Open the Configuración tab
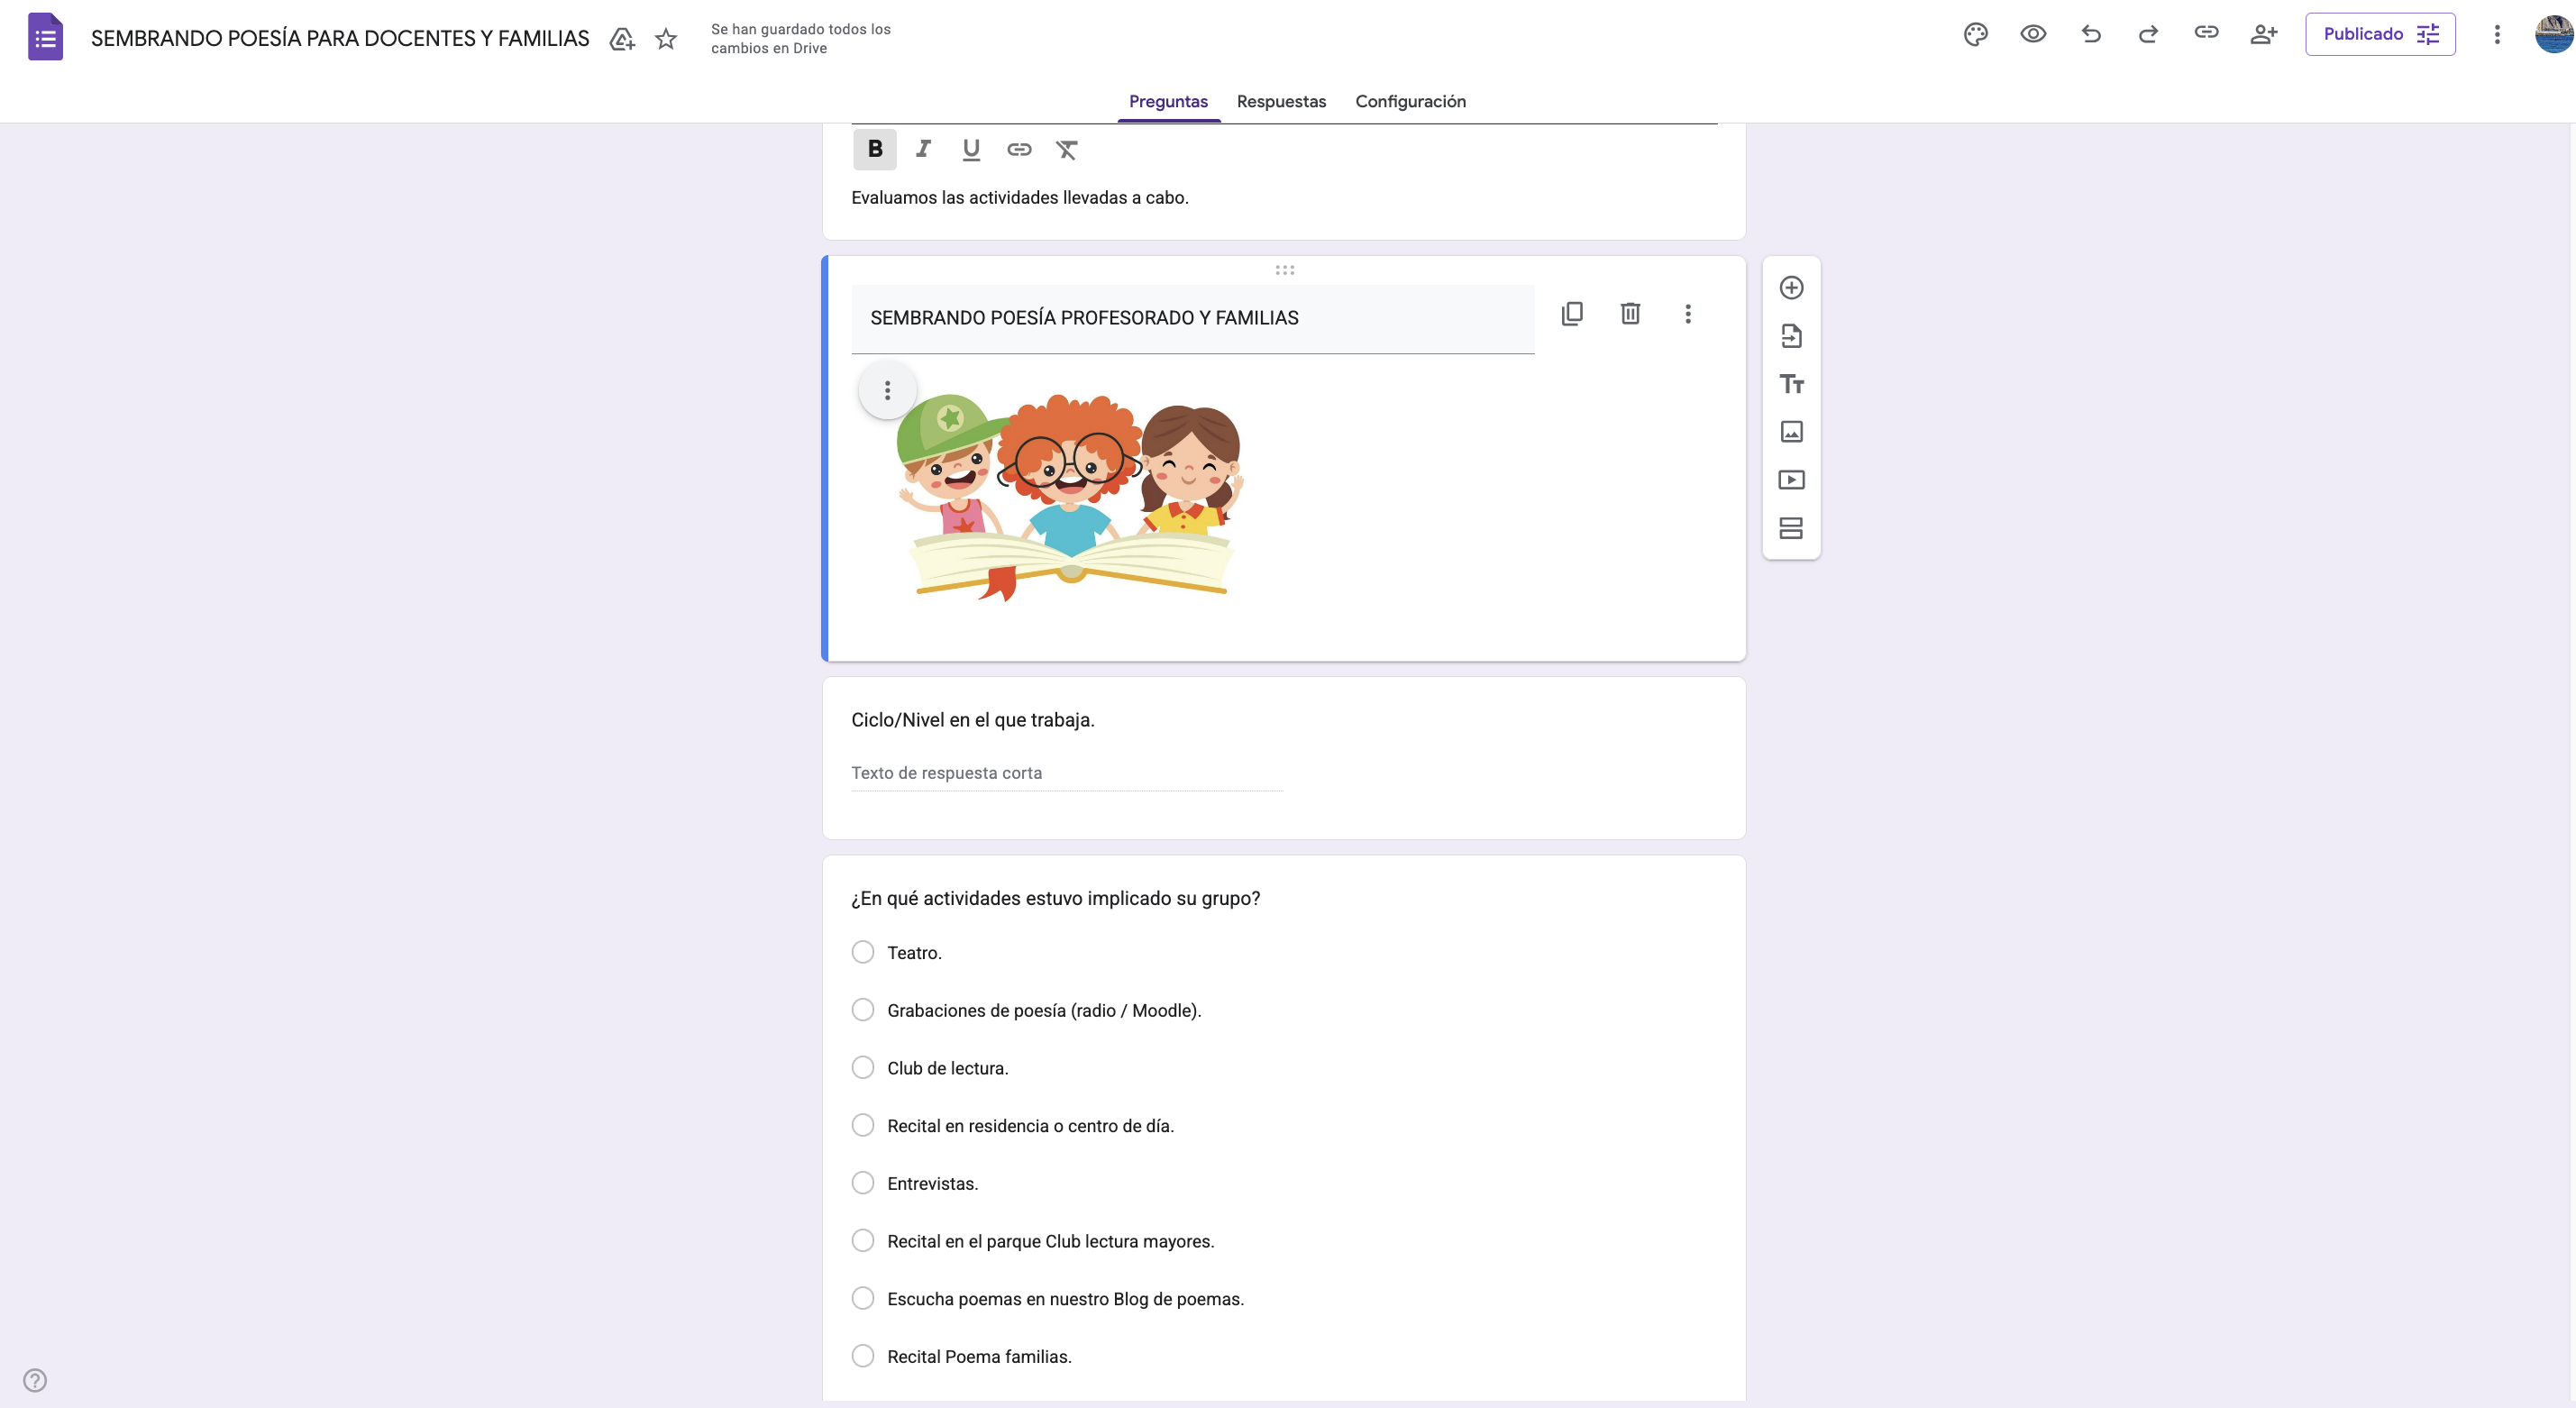 click(1410, 101)
